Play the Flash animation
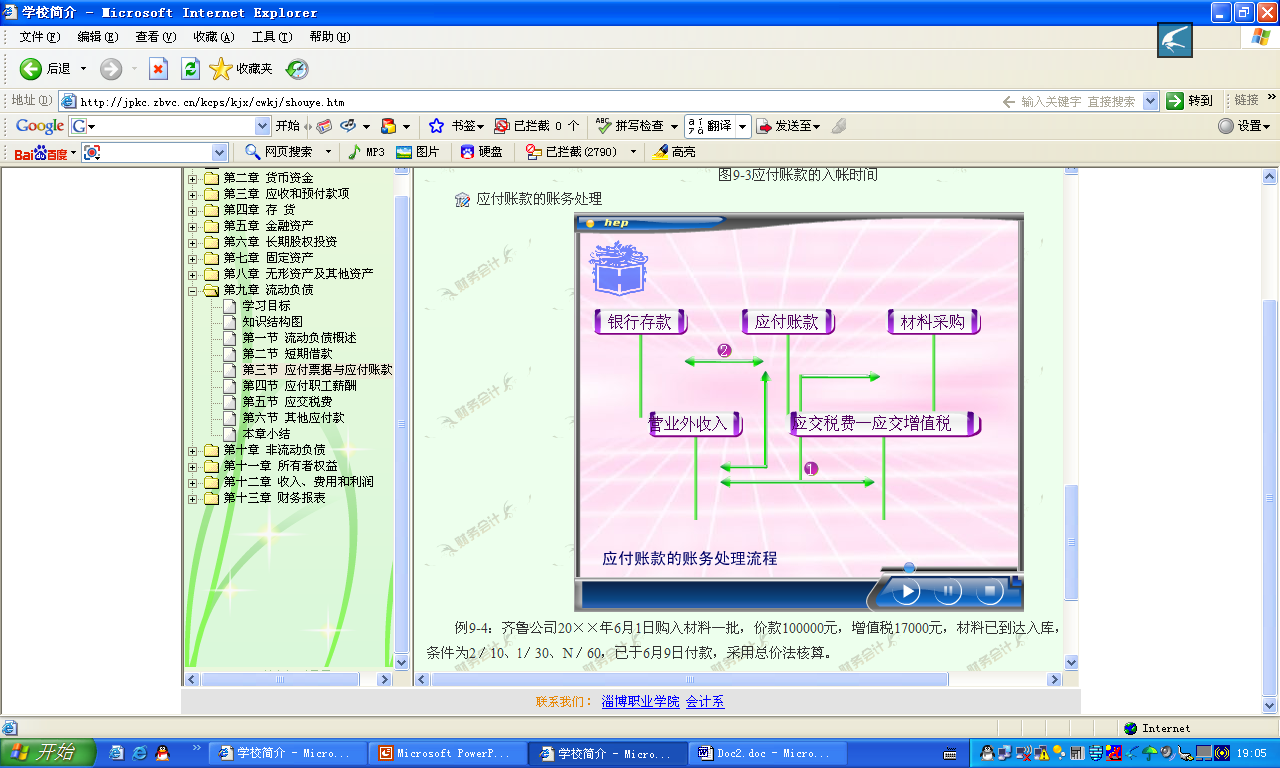The width and height of the screenshot is (1280, 768). (x=906, y=591)
